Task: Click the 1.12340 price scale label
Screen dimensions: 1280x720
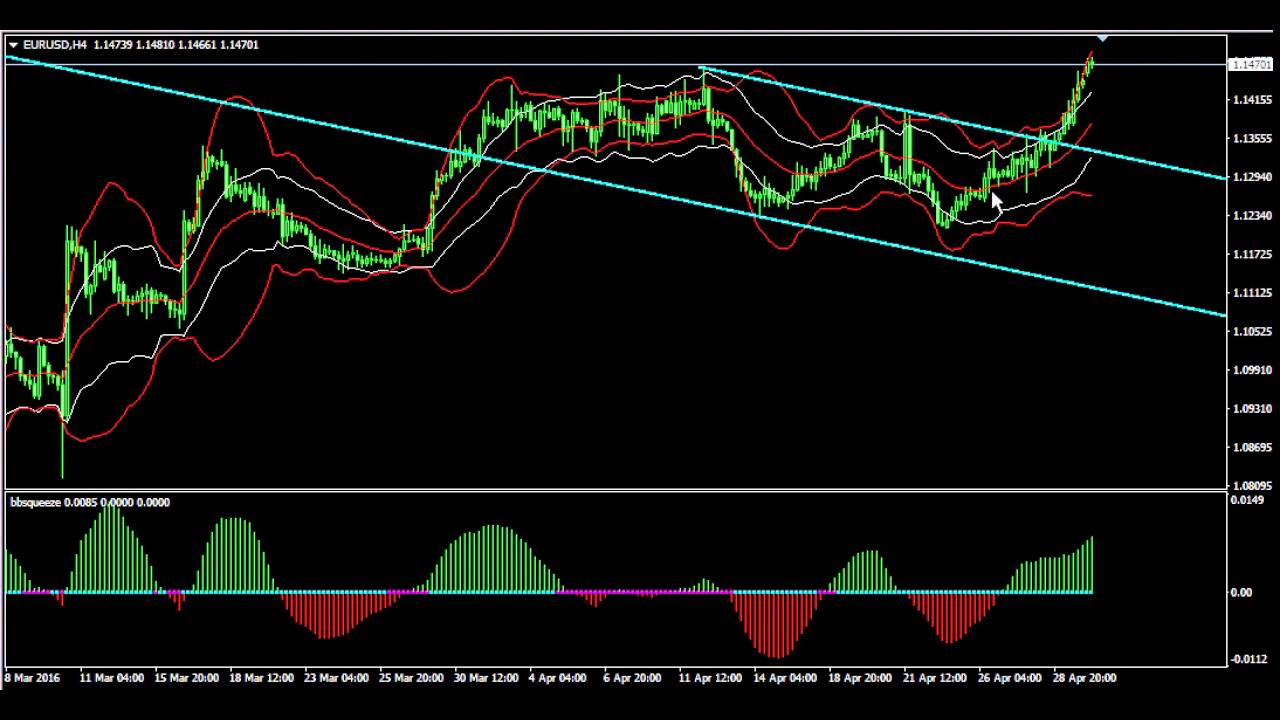Action: point(1251,216)
